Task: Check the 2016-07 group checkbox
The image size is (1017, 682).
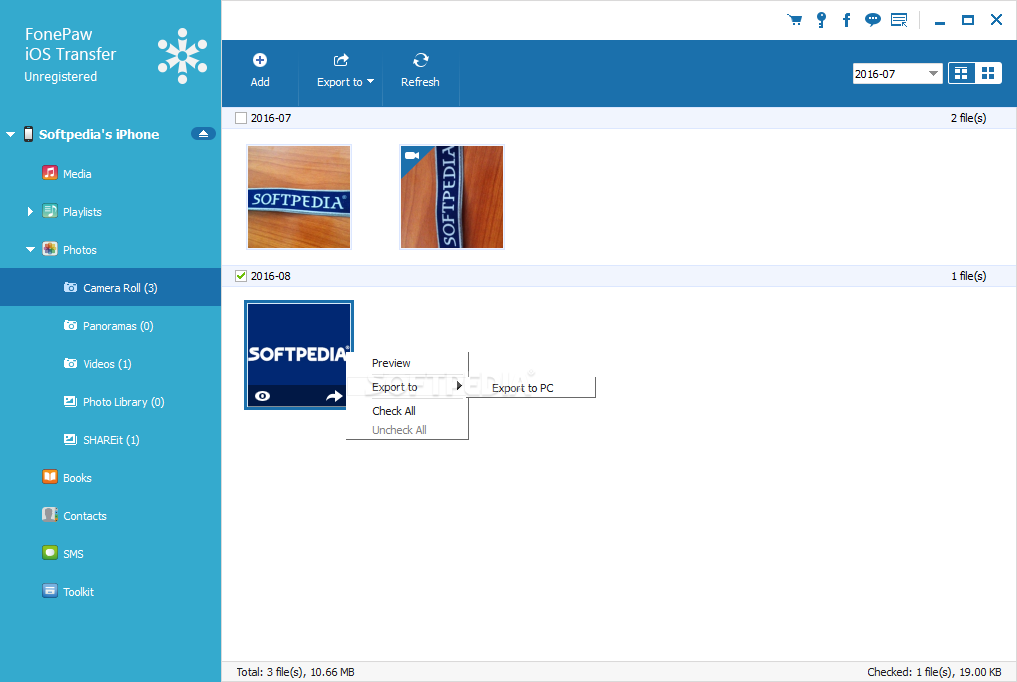Action: 241,118
